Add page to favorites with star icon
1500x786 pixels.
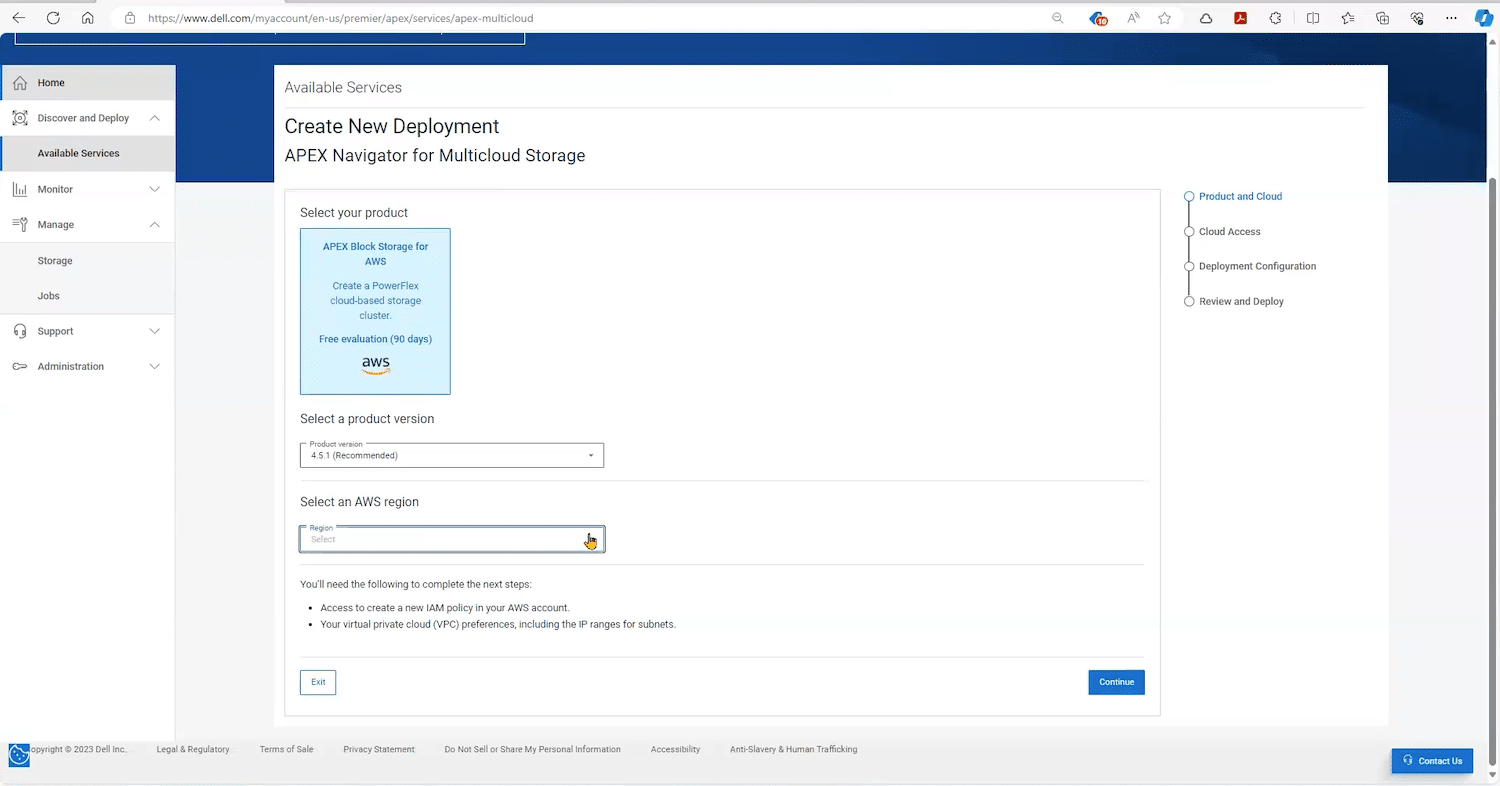click(x=1165, y=18)
